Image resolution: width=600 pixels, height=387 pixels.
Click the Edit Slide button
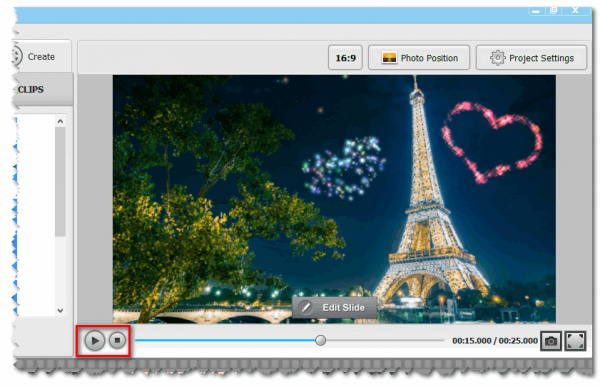335,307
